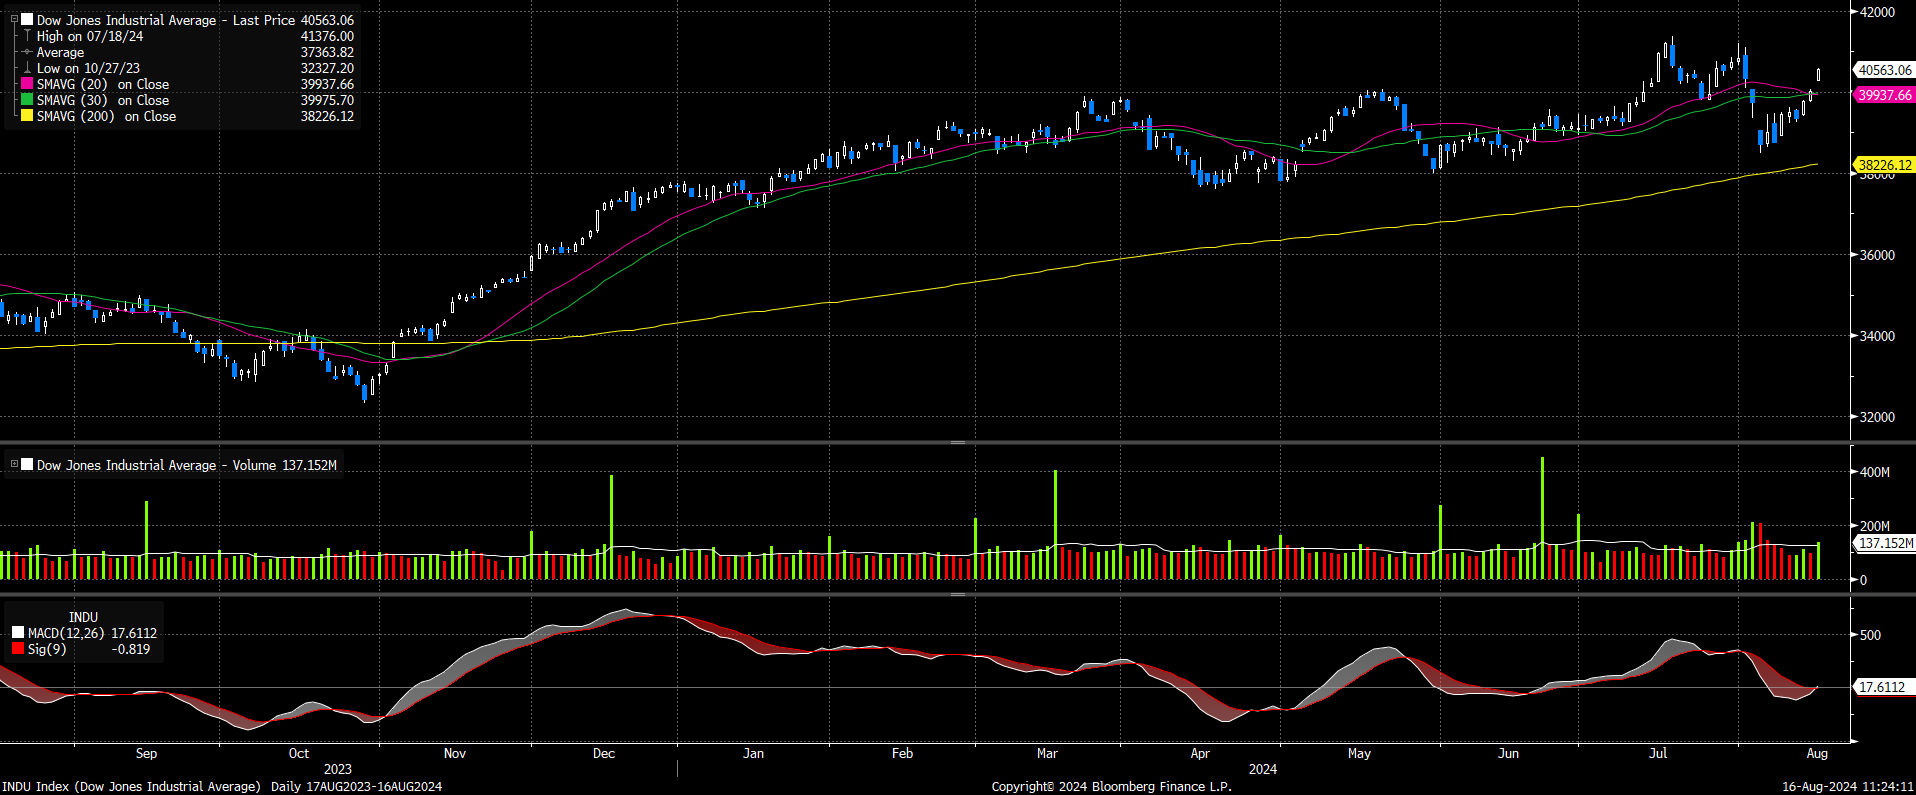Click the Jun label on date axis
Image resolution: width=1916 pixels, height=795 pixels.
(1508, 753)
